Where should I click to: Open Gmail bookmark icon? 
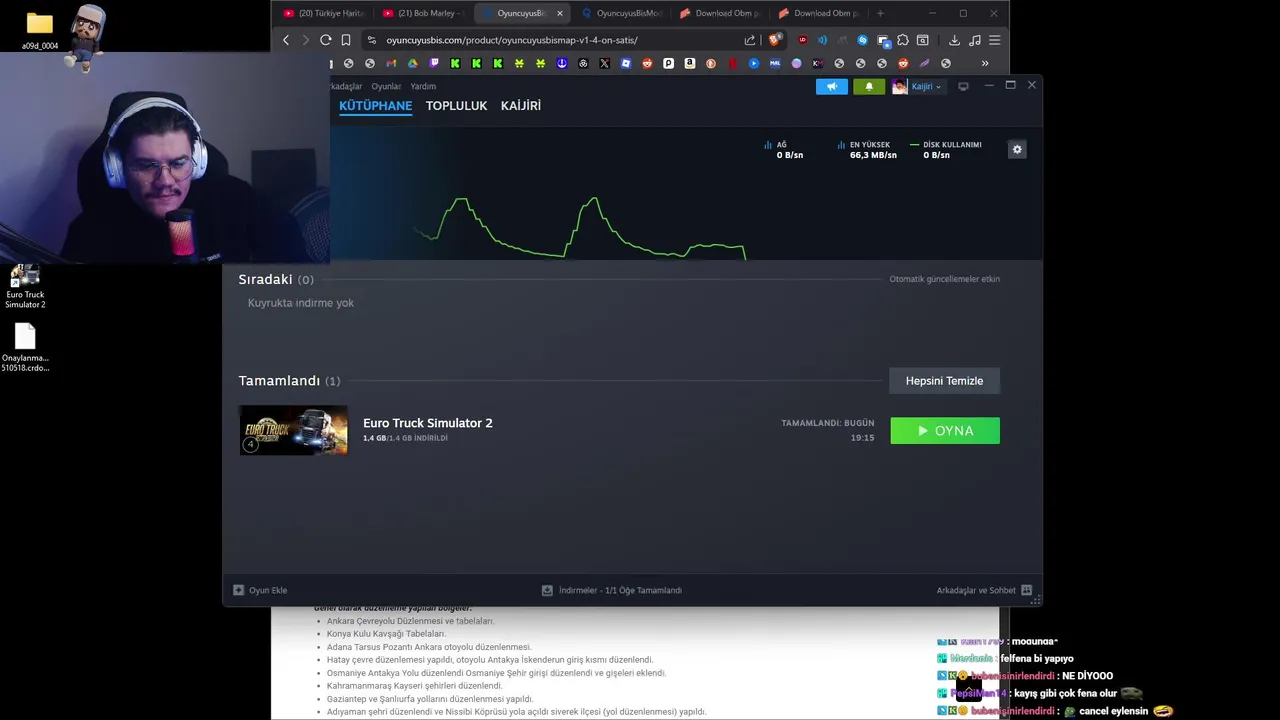(391, 63)
